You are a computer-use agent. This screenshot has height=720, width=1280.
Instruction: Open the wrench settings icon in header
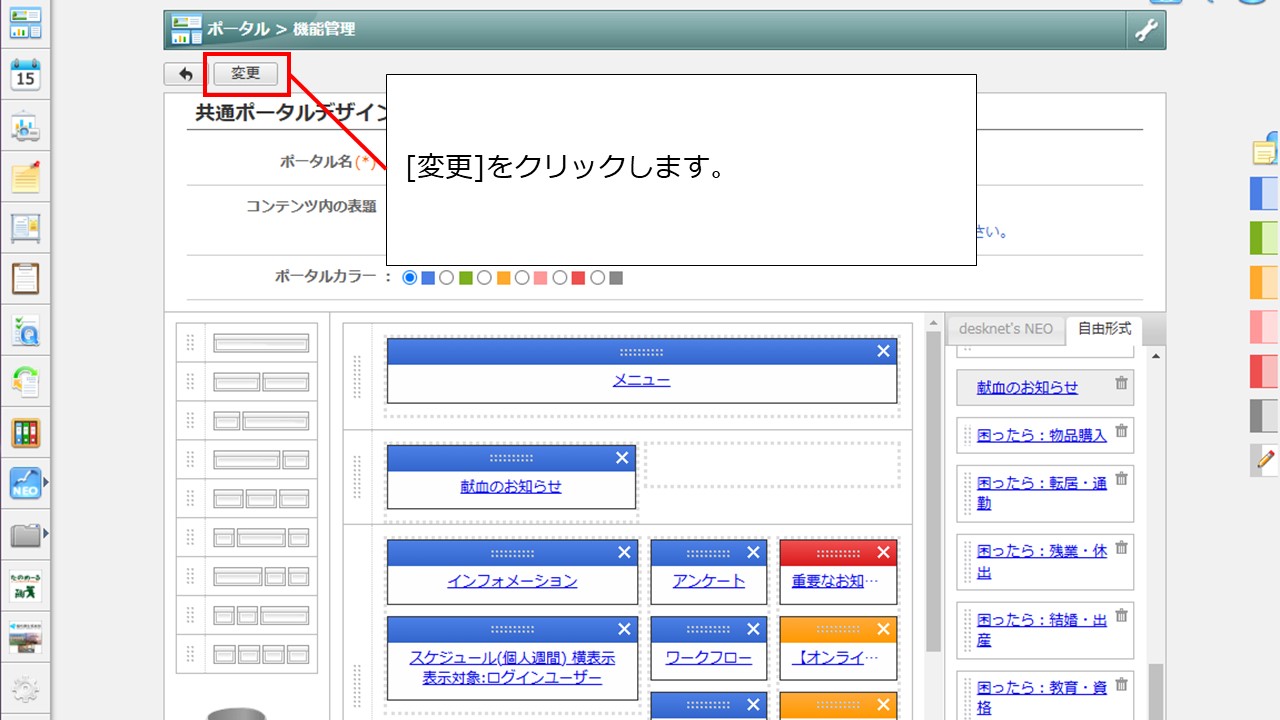[x=1146, y=31]
